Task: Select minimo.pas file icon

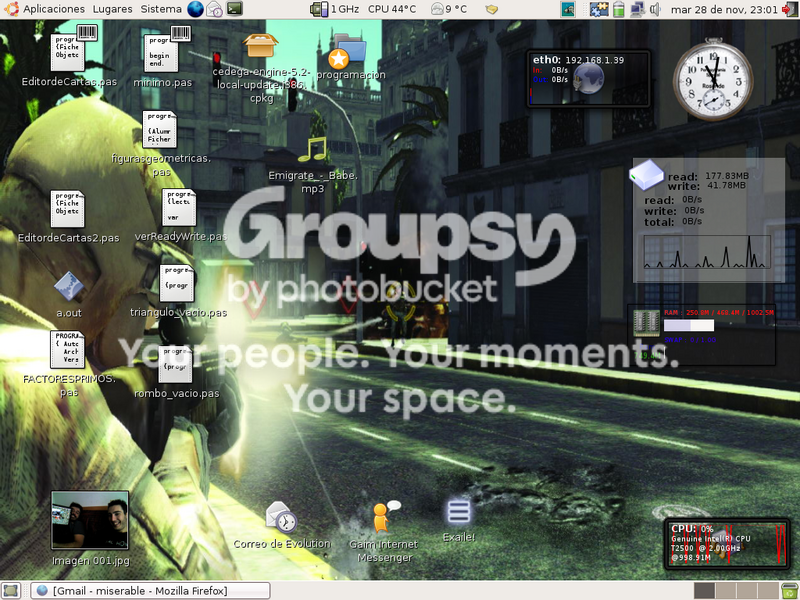Action: click(163, 56)
